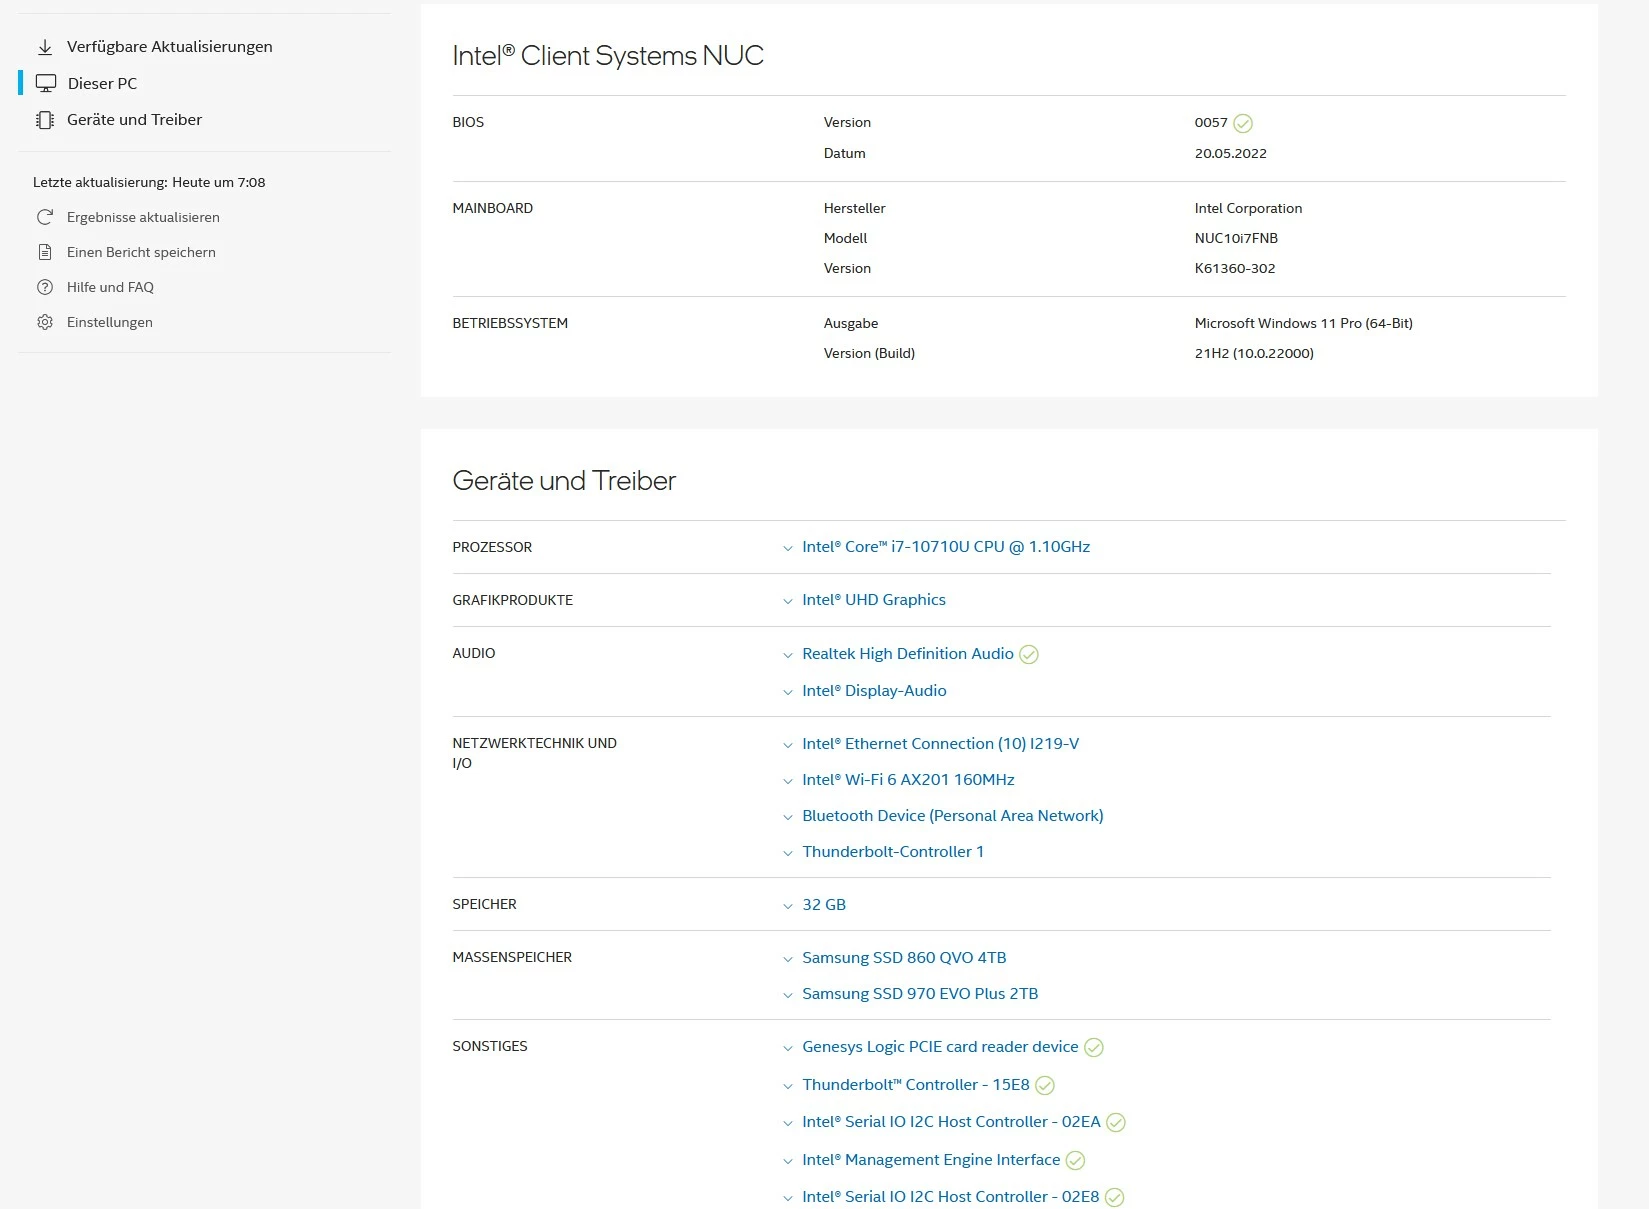Click the Thunderbolt Controller - 15E8 link
The image size is (1649, 1209).
(x=916, y=1085)
